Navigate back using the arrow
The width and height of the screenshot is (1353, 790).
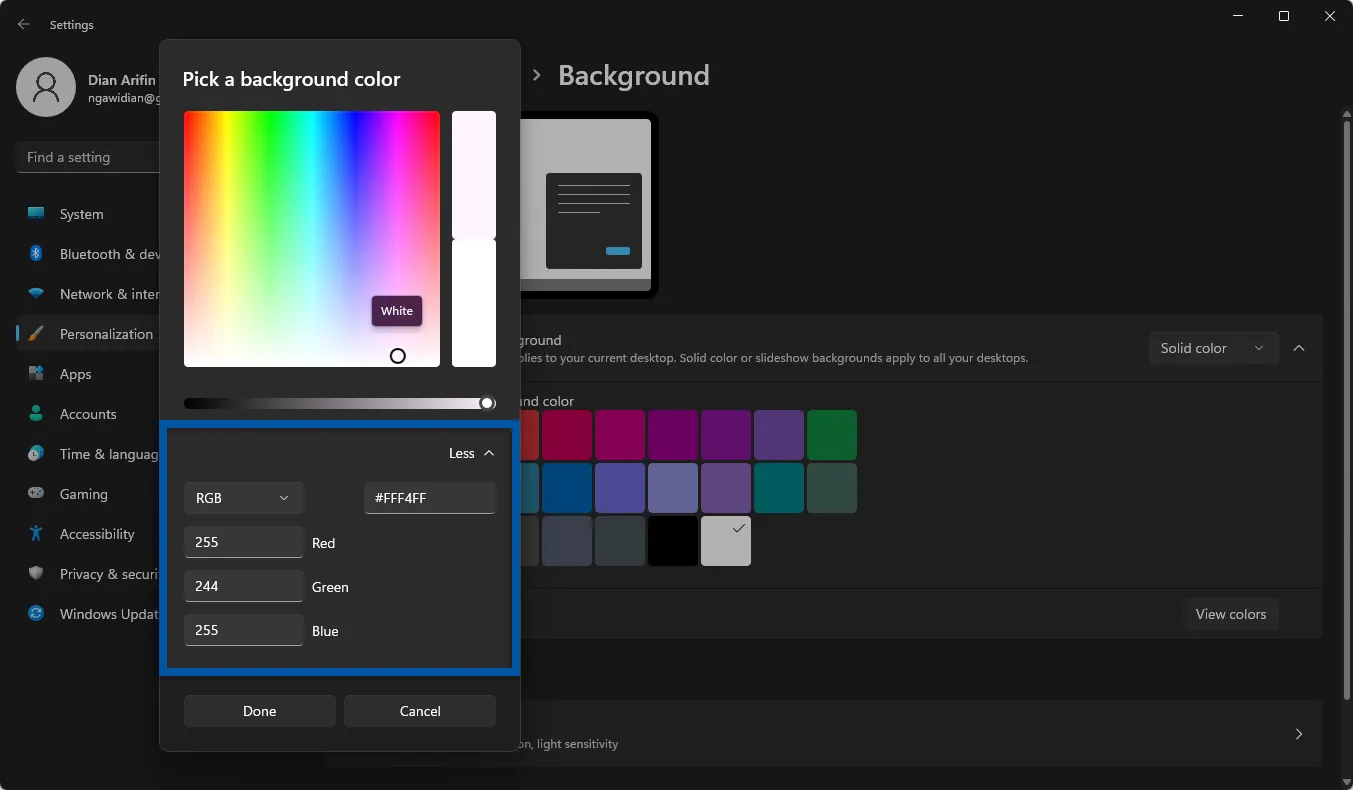23,24
